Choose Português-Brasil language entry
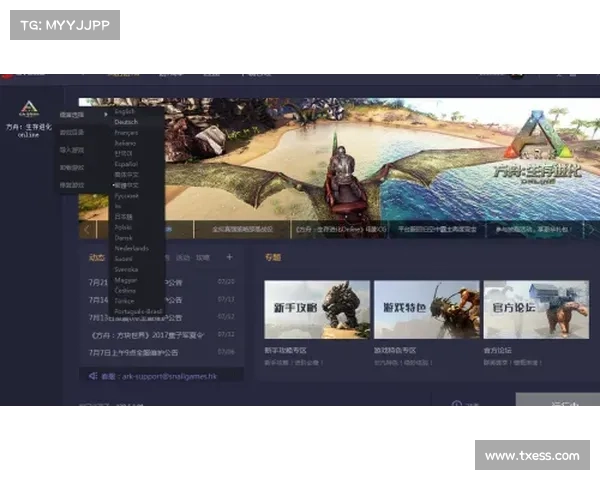The image size is (600, 480). (x=138, y=311)
